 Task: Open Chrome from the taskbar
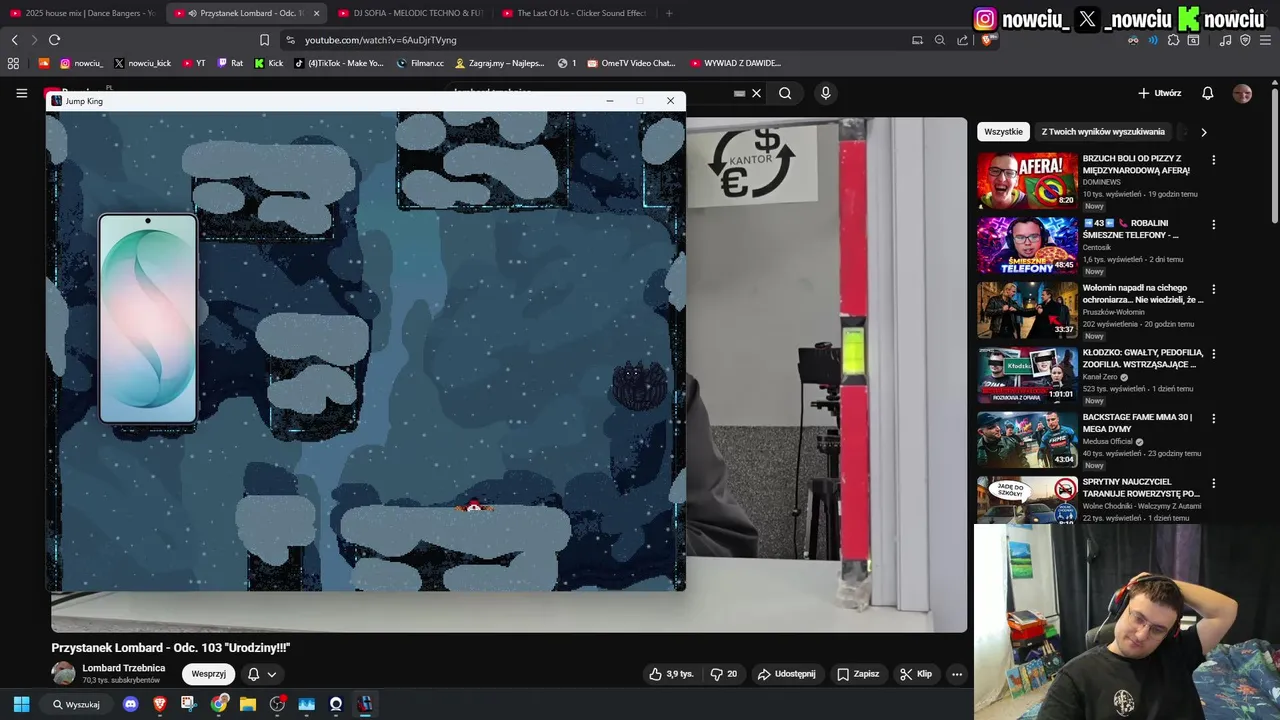pos(219,704)
